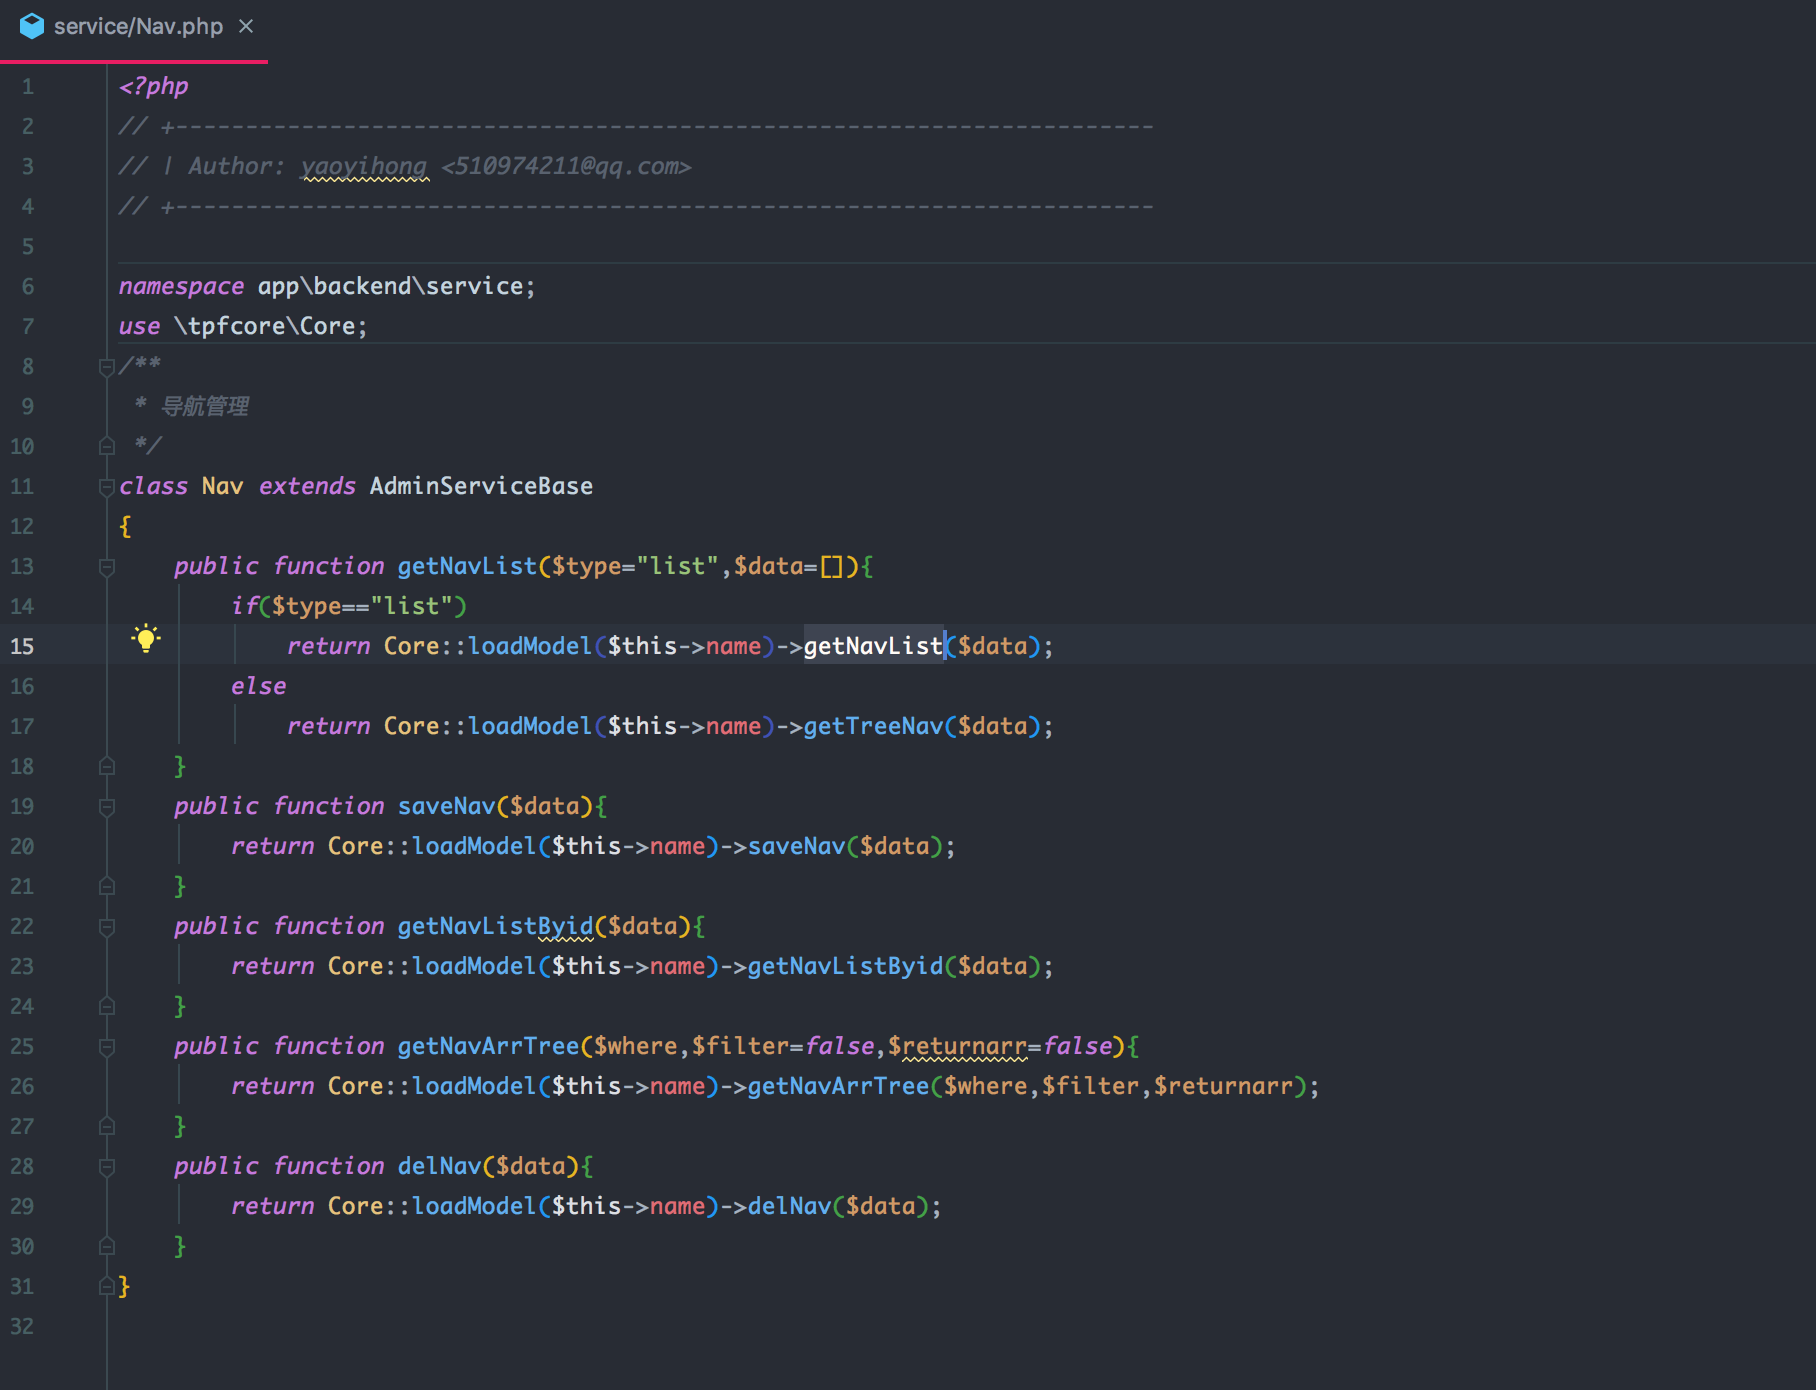Click \tpfcore\Core in the use statement
The width and height of the screenshot is (1816, 1390).
[x=265, y=327]
